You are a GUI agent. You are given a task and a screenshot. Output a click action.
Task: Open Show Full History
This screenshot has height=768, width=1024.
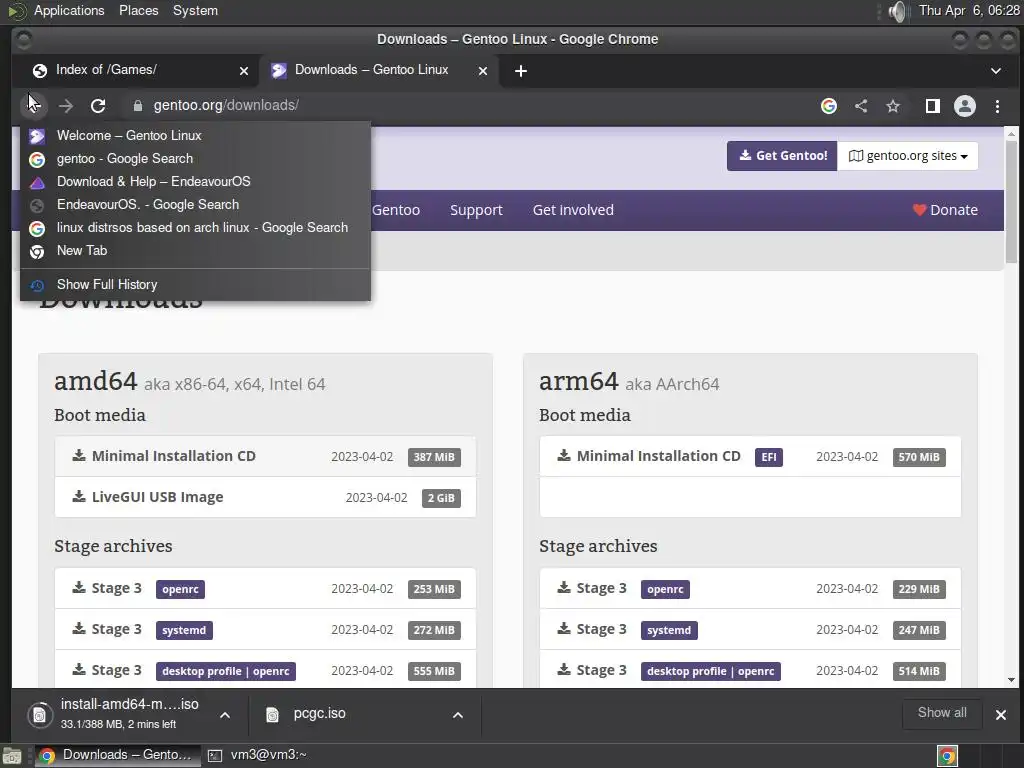[x=195, y=284]
